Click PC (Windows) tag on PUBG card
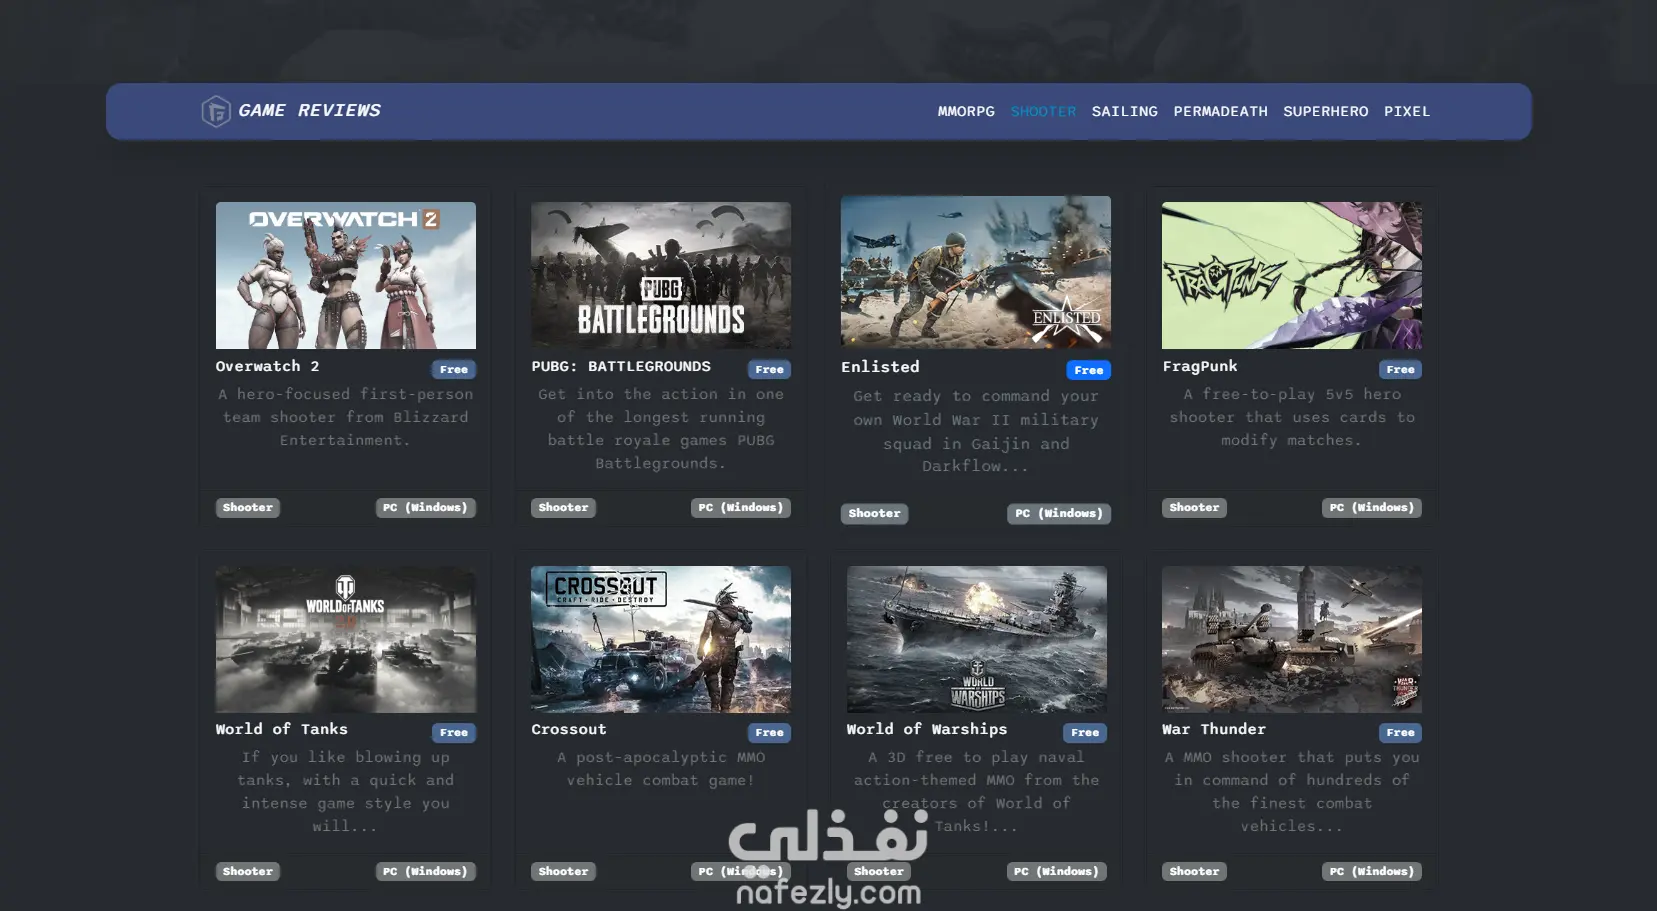Viewport: 1657px width, 911px height. click(741, 507)
